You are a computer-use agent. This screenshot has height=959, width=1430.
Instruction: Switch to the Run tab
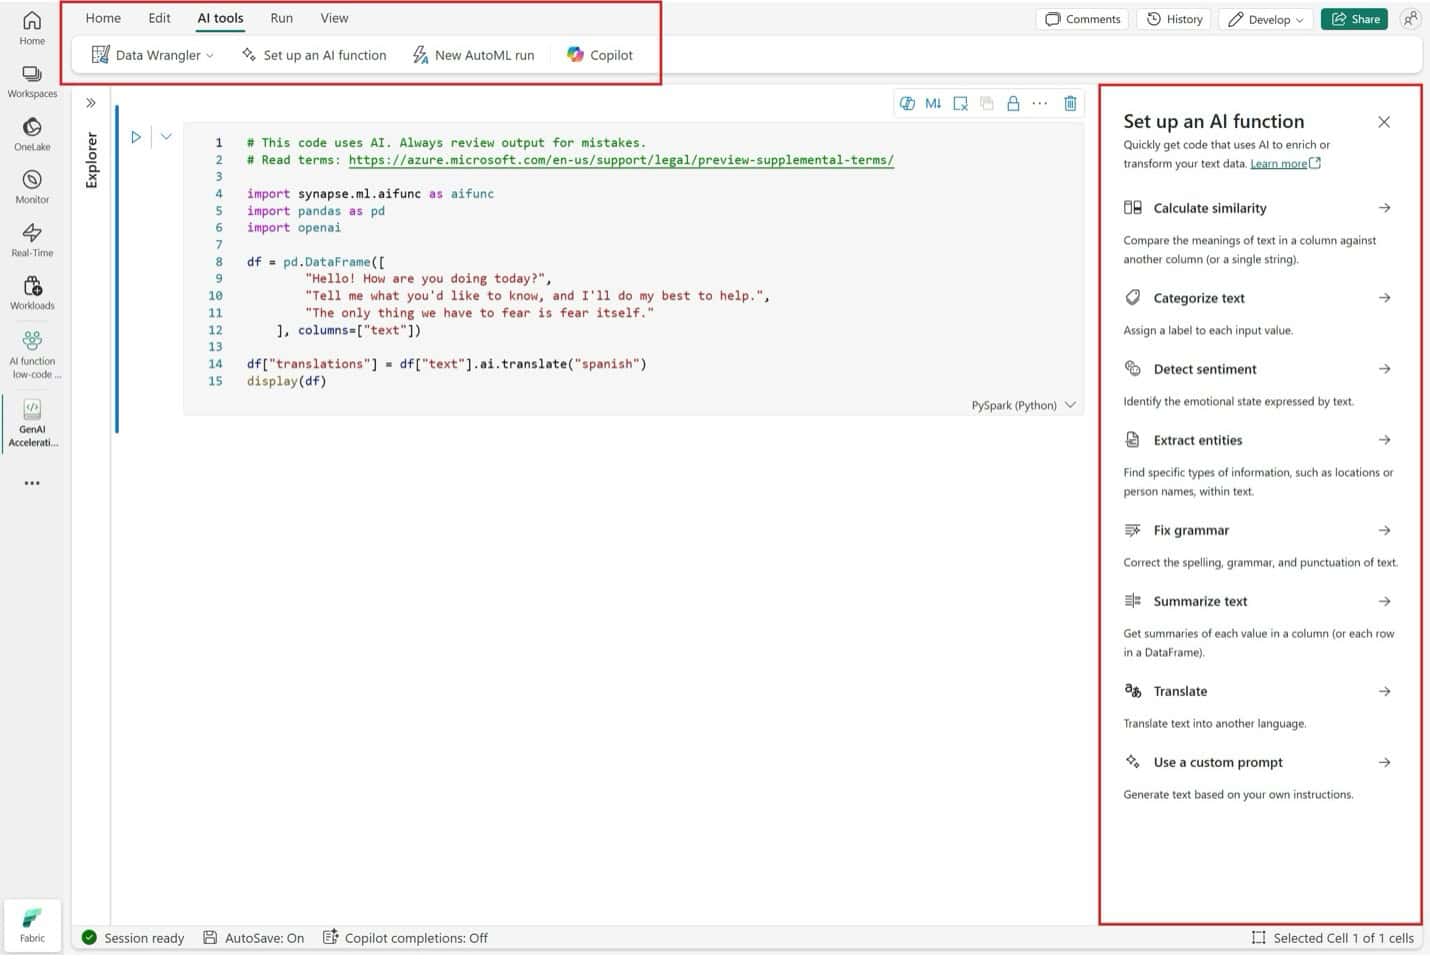coord(282,18)
